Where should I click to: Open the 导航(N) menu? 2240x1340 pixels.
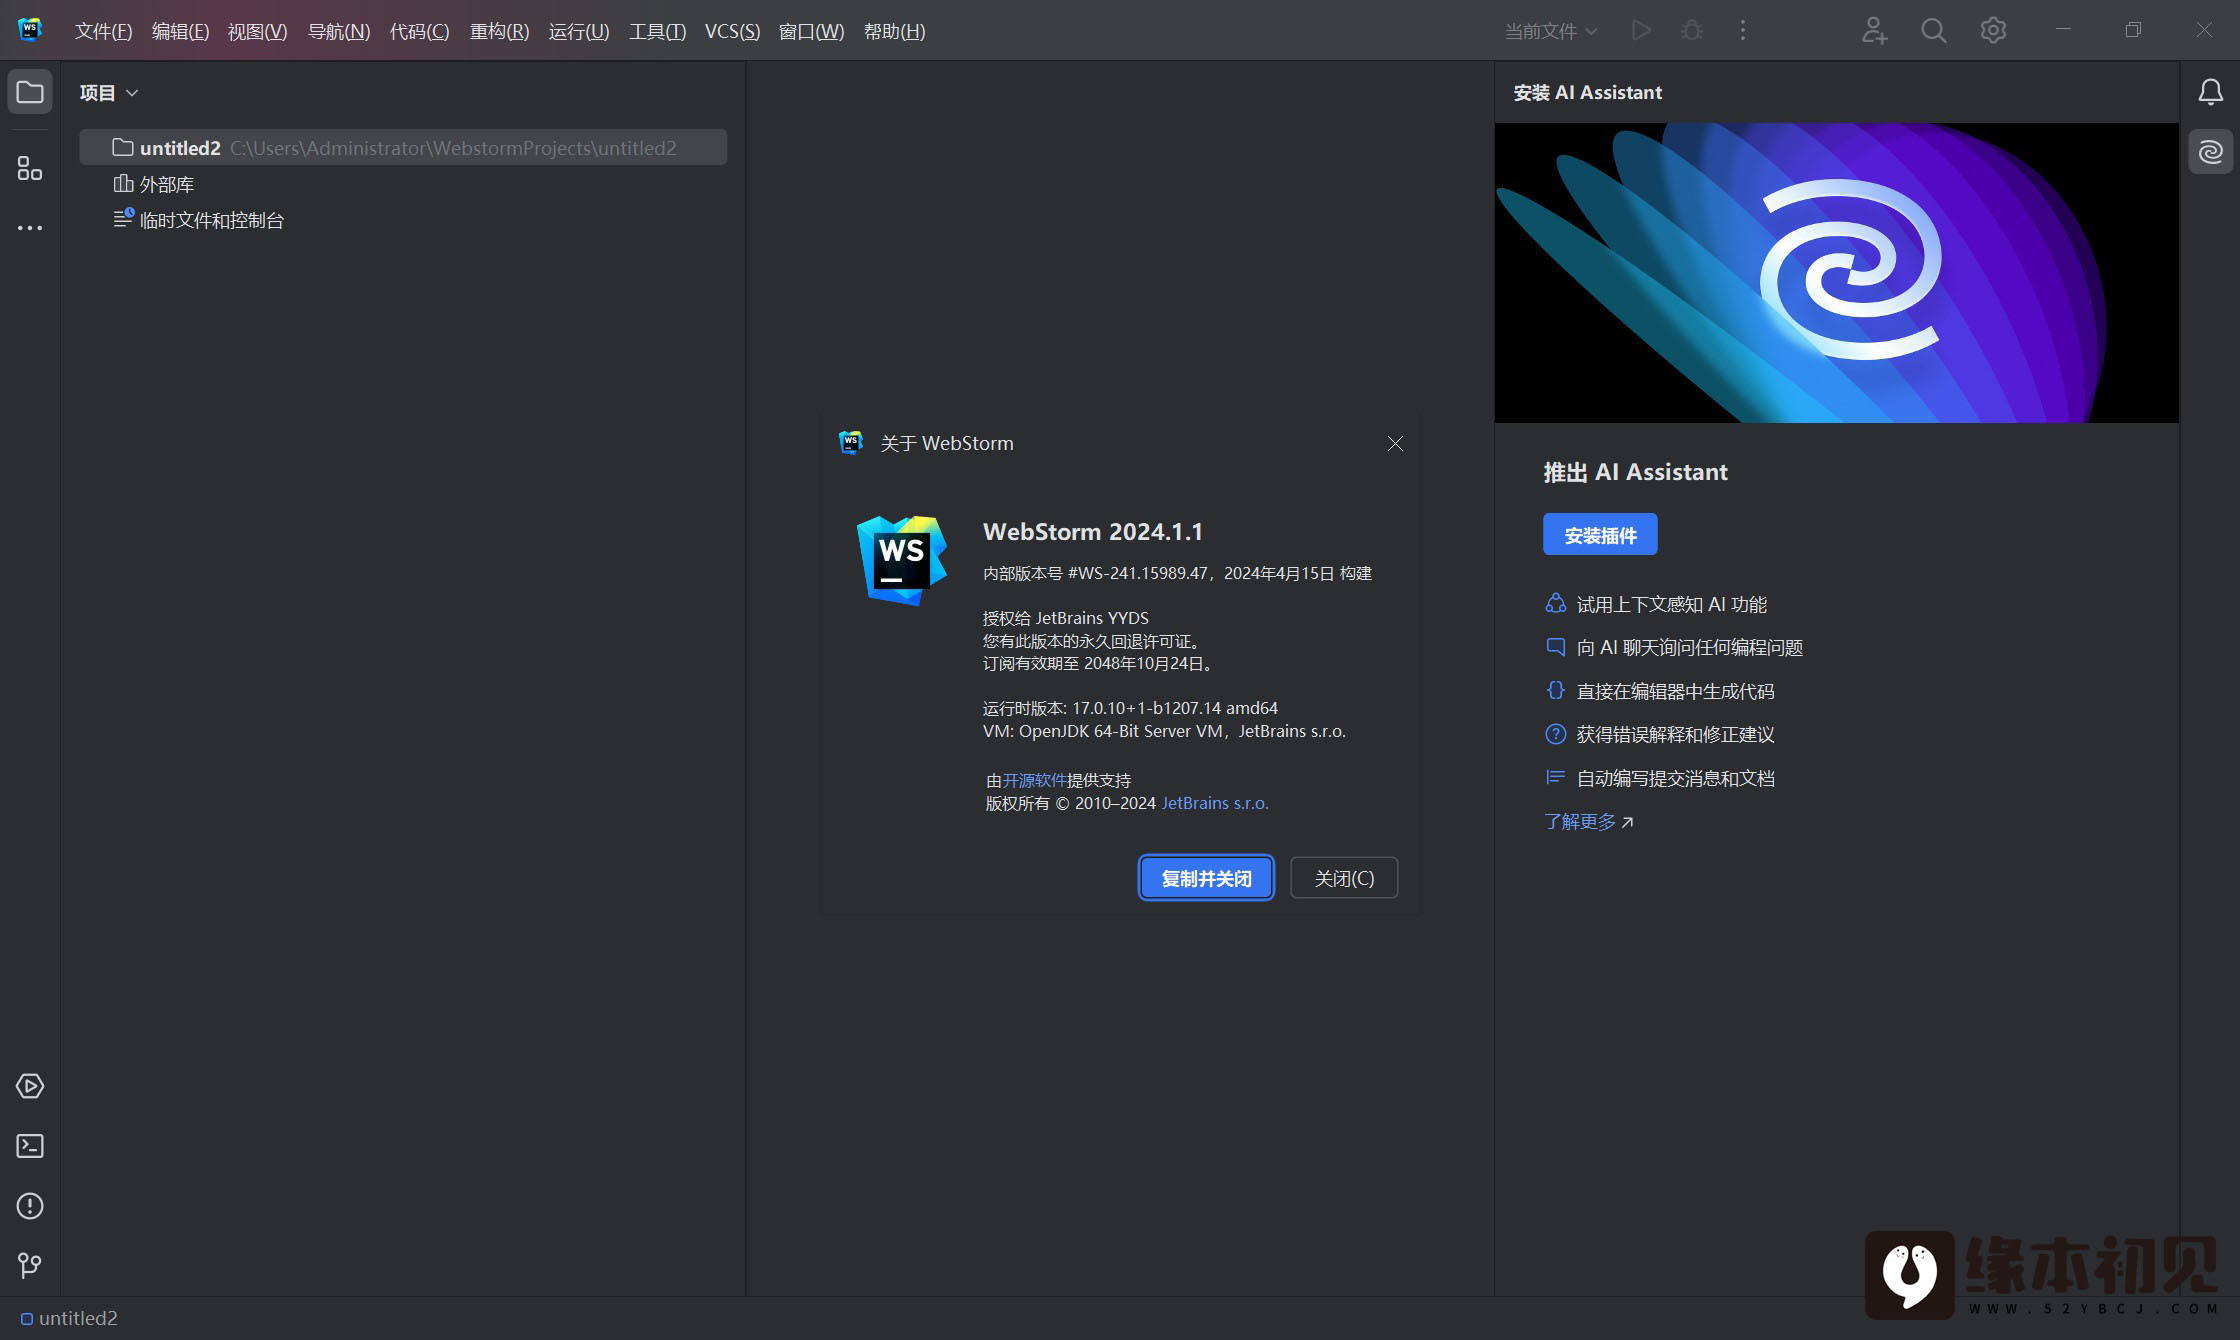click(x=338, y=31)
